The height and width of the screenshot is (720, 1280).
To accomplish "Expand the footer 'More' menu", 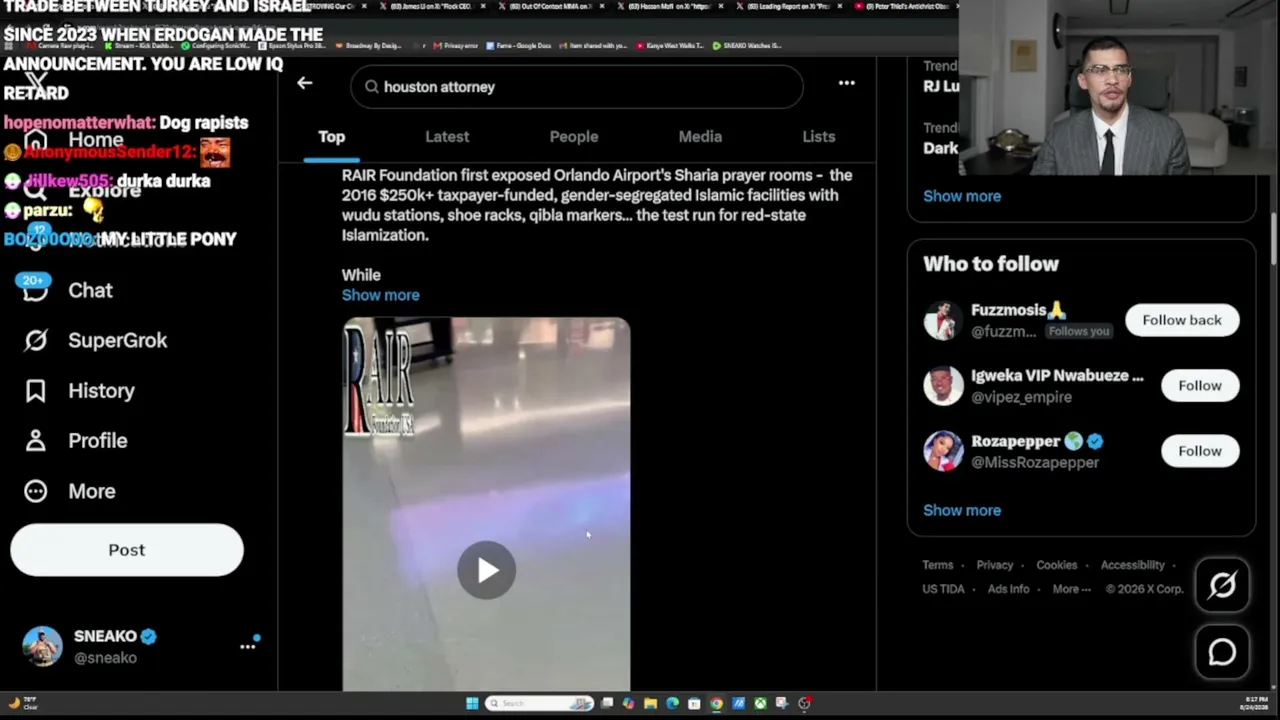I will click(1072, 589).
